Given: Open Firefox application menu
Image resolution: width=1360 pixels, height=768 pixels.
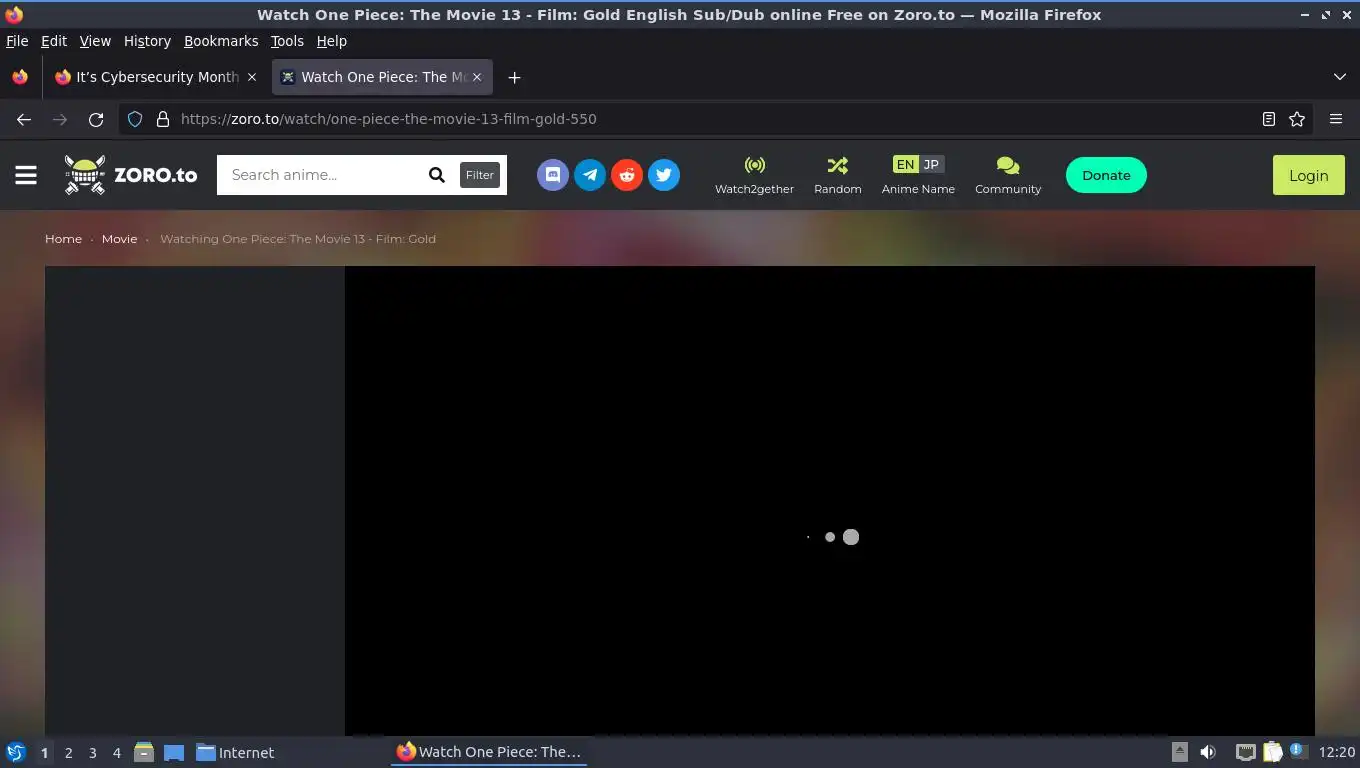Looking at the screenshot, I should pyautogui.click(x=1336, y=119).
